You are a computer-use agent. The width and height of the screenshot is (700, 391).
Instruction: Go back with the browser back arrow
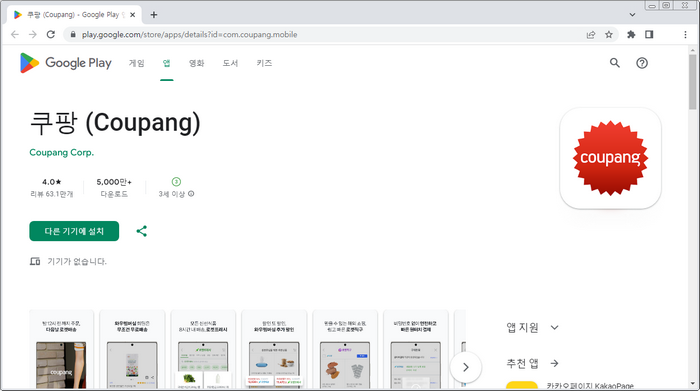15,34
